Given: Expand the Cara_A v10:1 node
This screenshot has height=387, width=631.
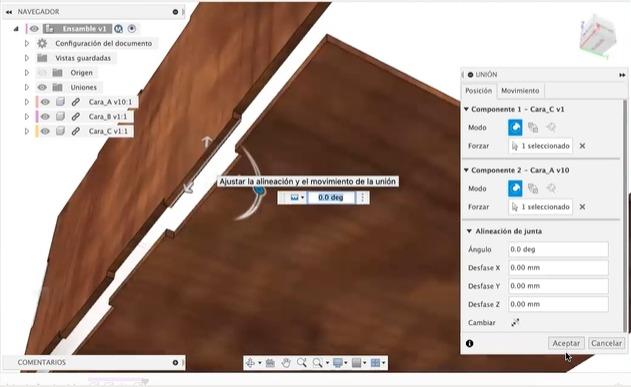Looking at the screenshot, I should click(27, 102).
